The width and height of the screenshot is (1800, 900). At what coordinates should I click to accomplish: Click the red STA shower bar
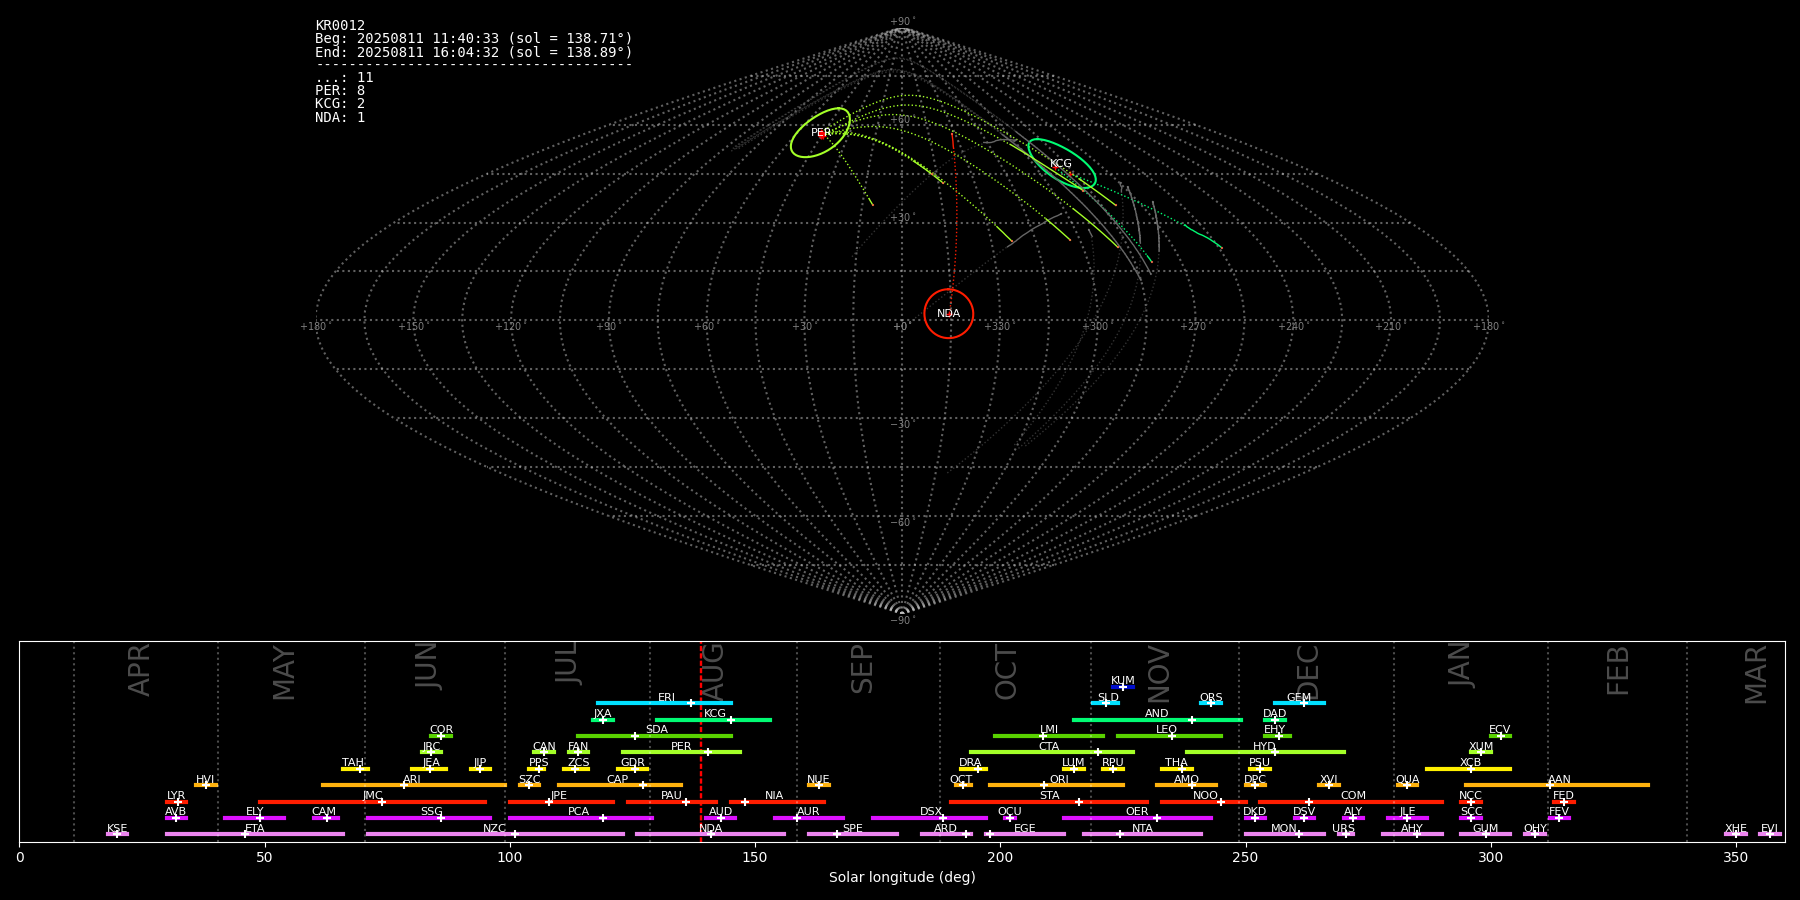tap(1049, 801)
